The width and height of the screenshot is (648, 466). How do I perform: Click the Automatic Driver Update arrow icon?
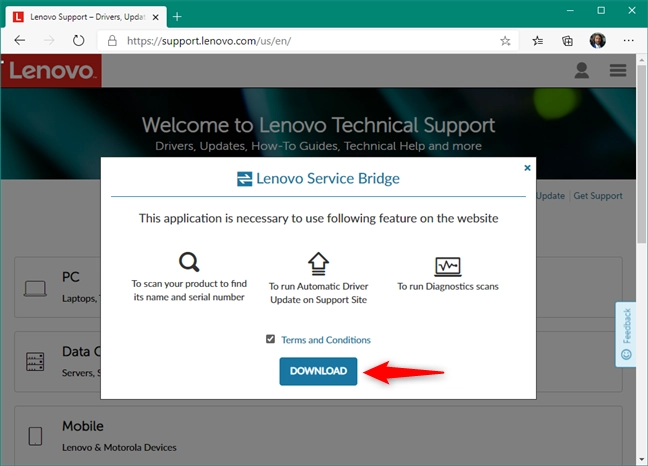click(x=318, y=264)
